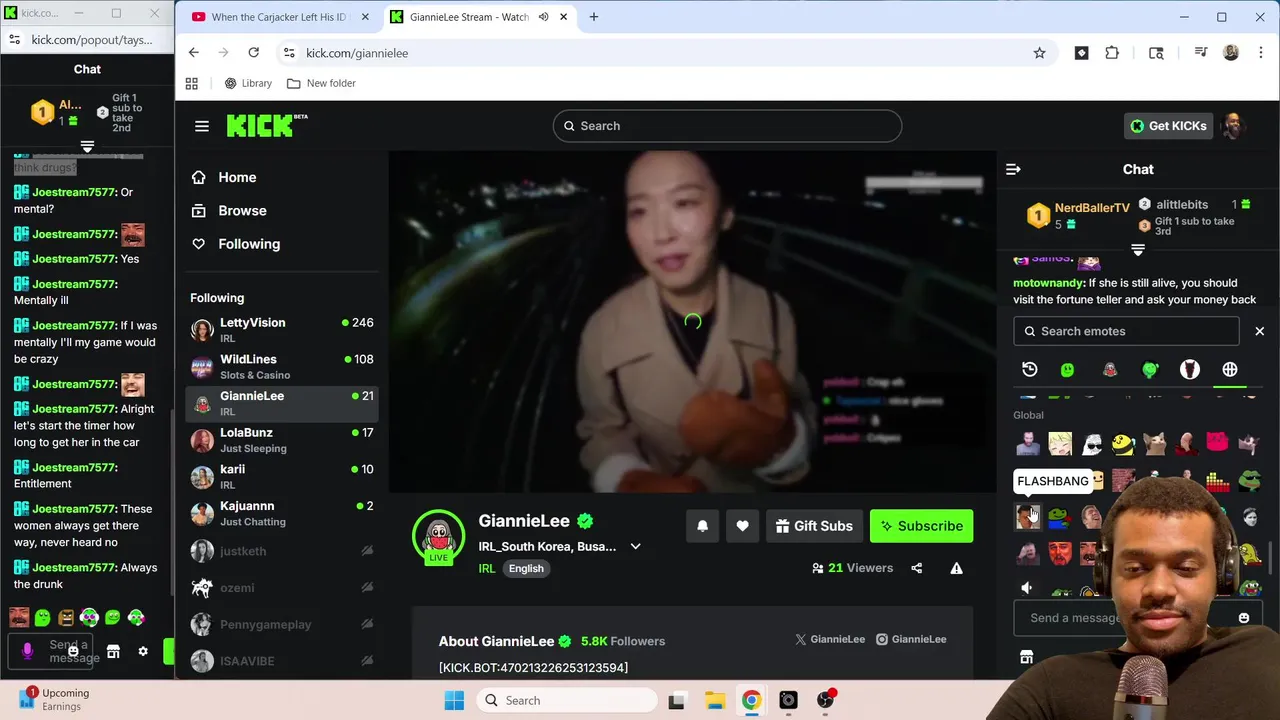
Task: Click the English language tag
Action: pyautogui.click(x=526, y=568)
